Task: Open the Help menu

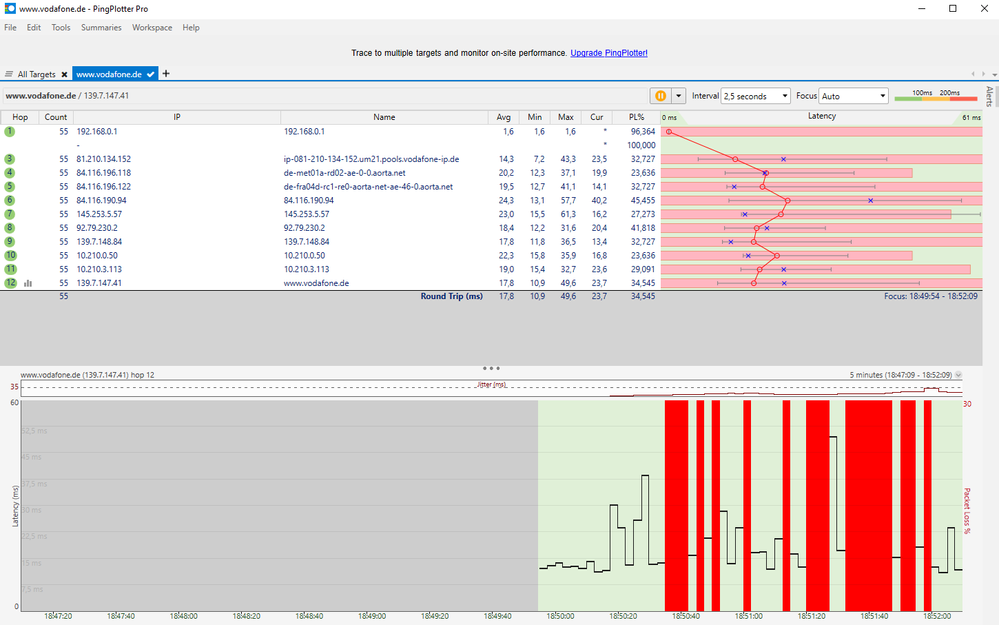Action: click(x=190, y=27)
